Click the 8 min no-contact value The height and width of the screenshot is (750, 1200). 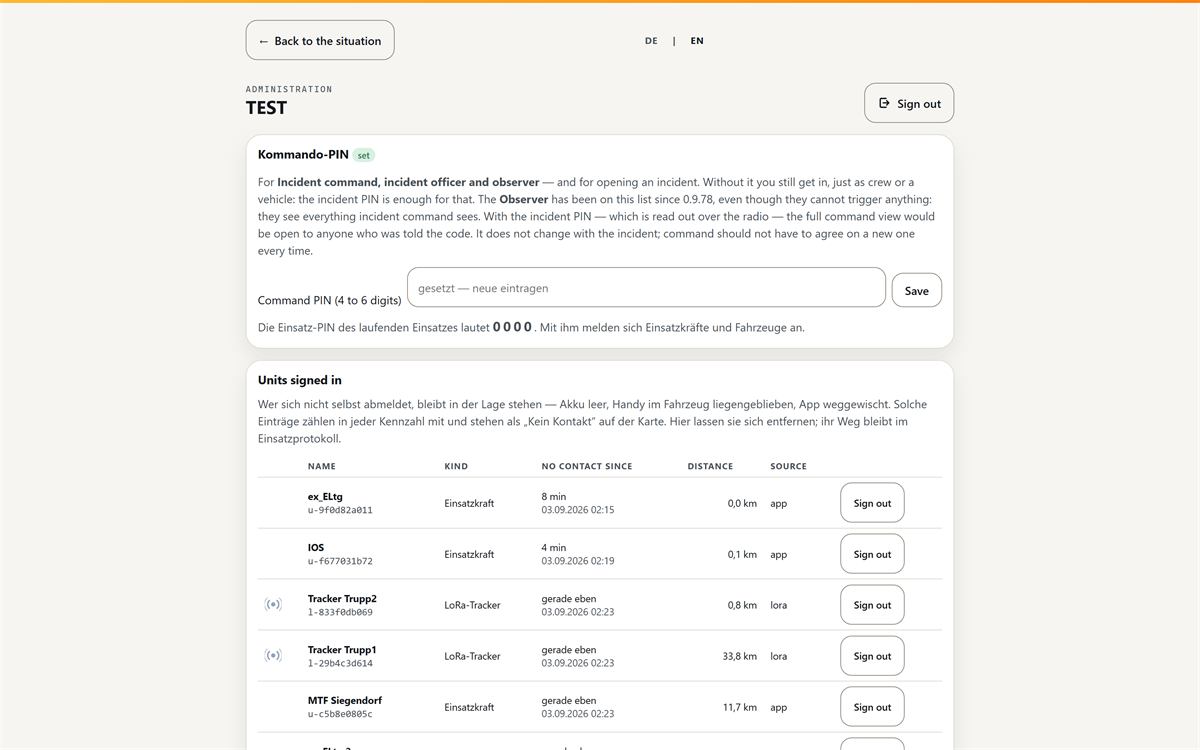554,496
